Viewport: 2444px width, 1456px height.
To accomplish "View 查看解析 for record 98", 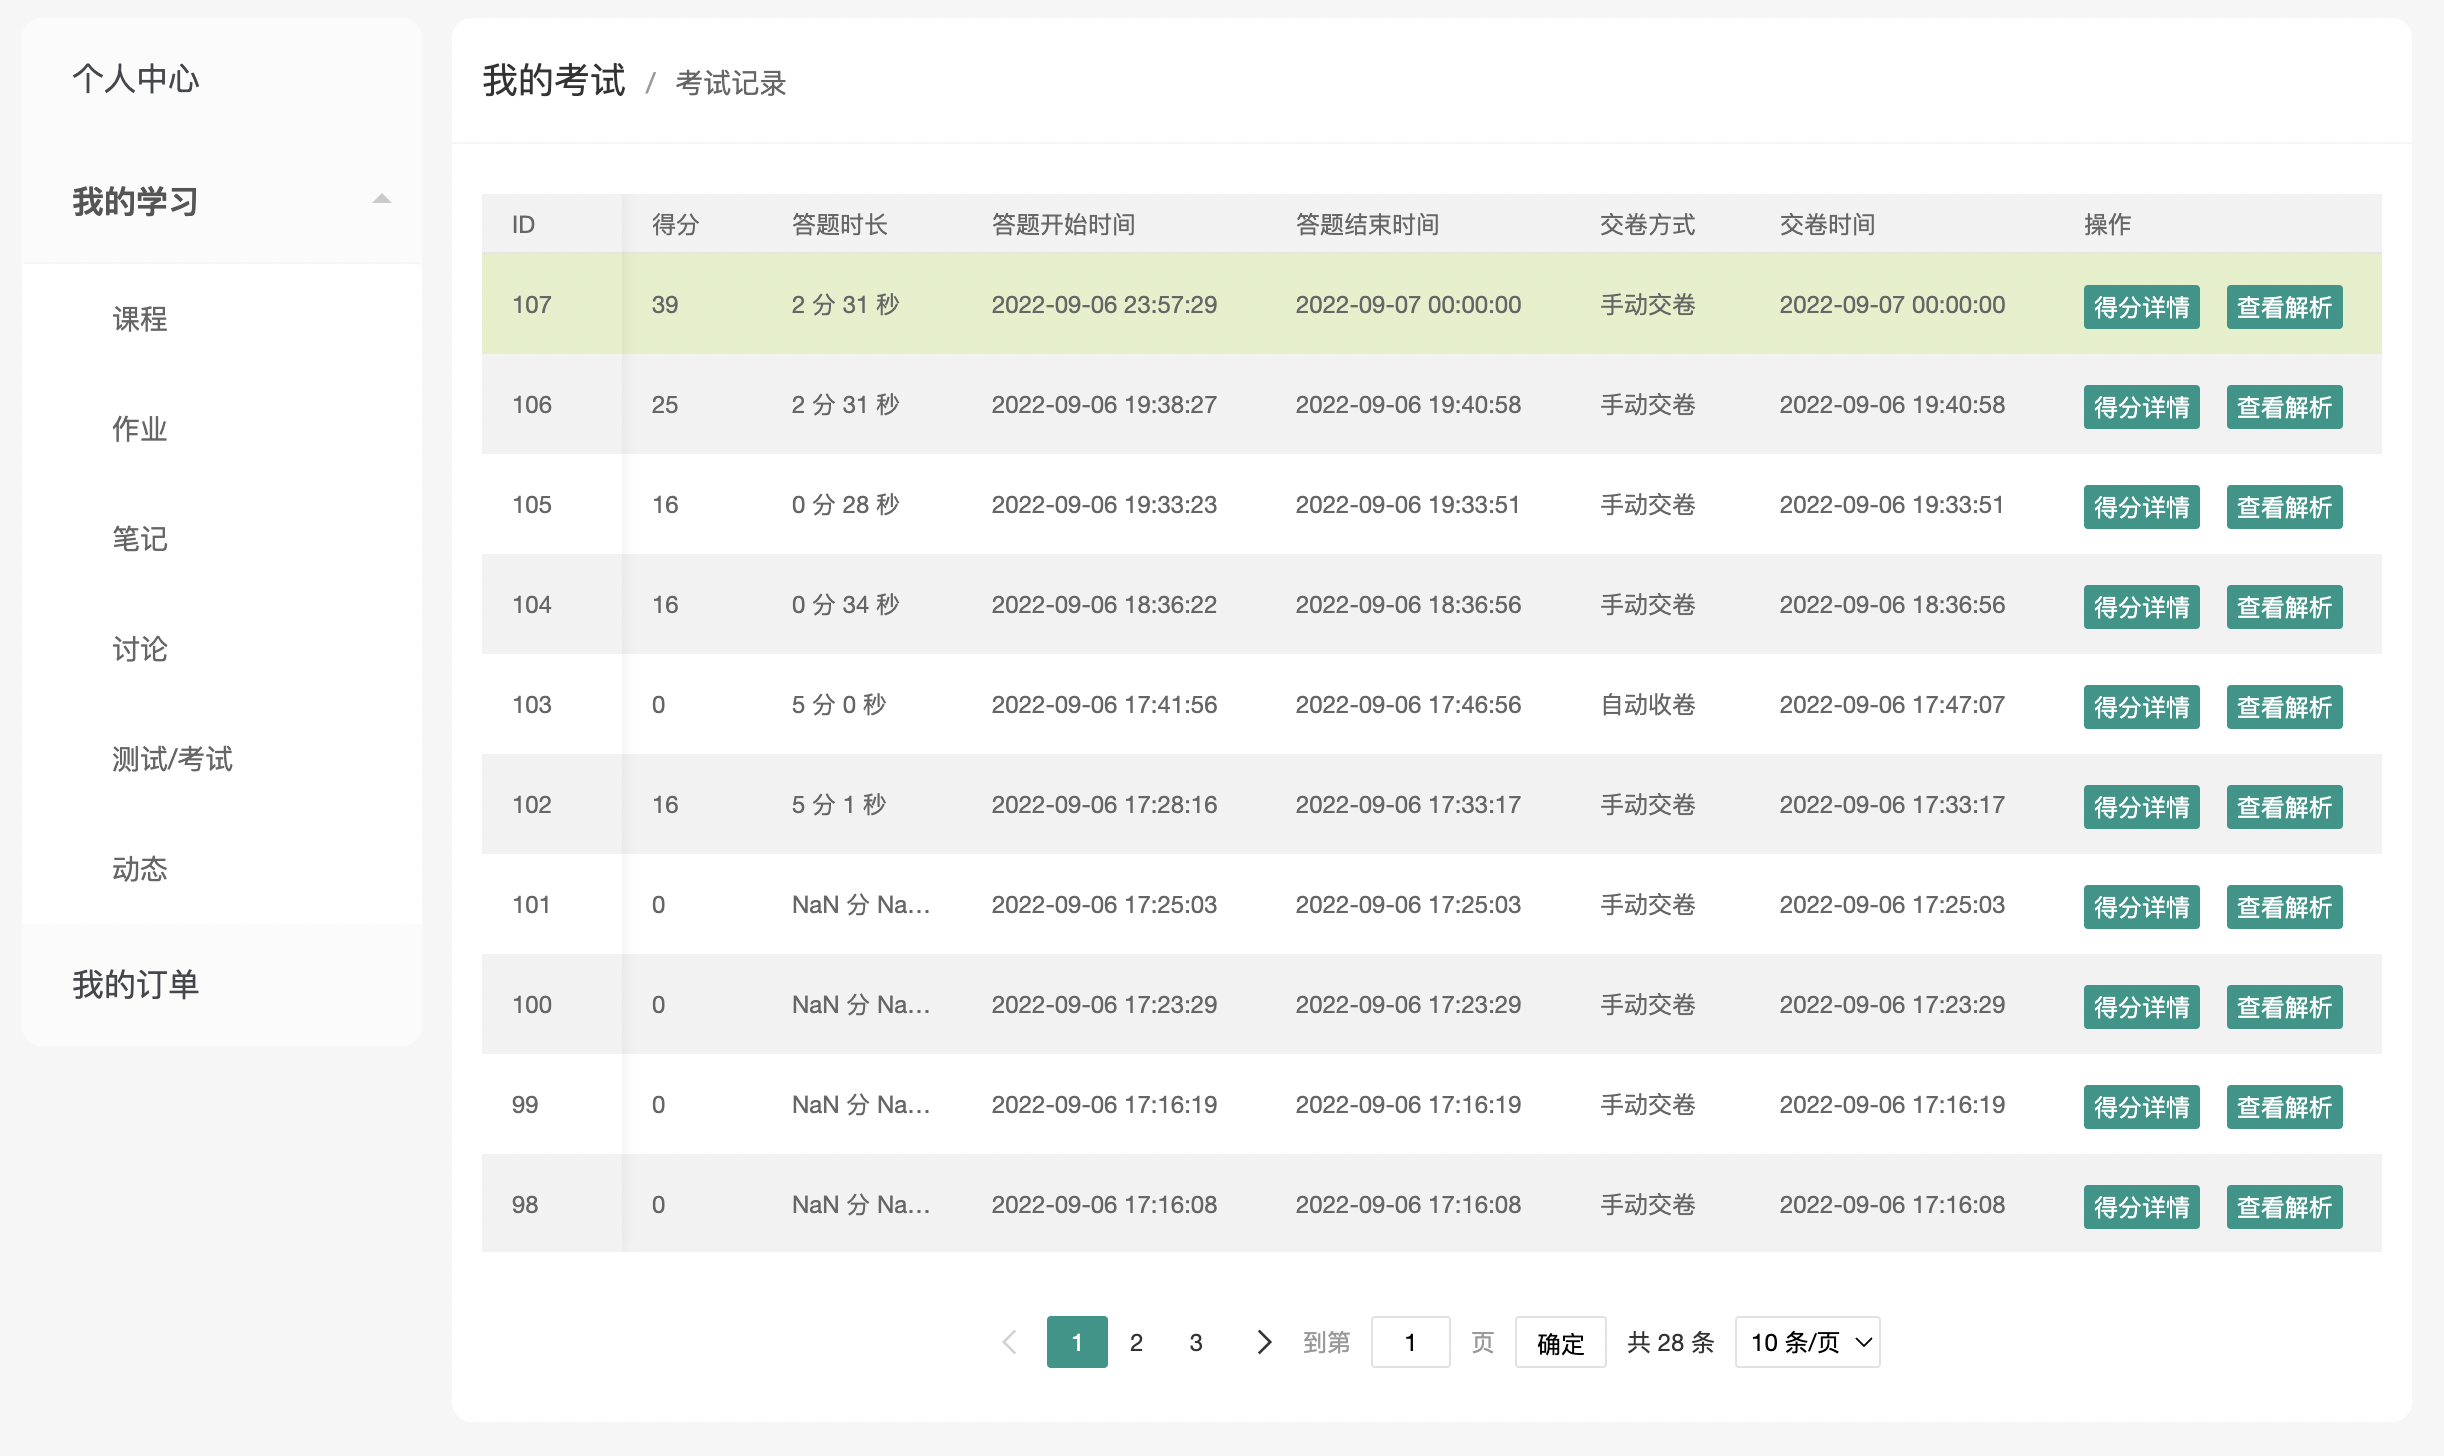I will pos(2284,1207).
